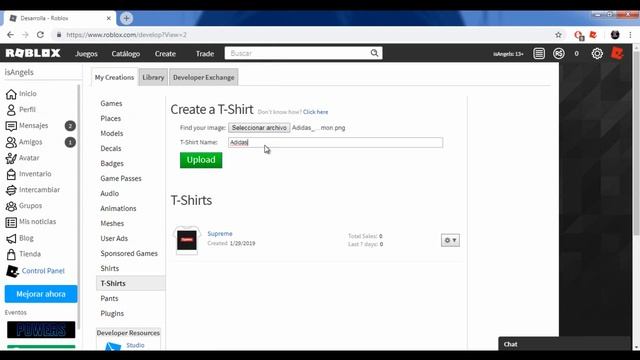640x360 pixels.
Task: Click the browser address bar URL
Action: 127,35
